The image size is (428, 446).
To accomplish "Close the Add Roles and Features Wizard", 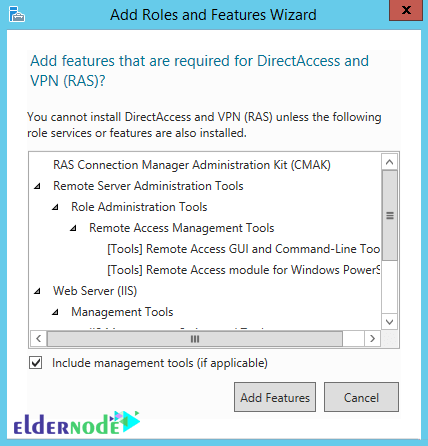I will [406, 10].
